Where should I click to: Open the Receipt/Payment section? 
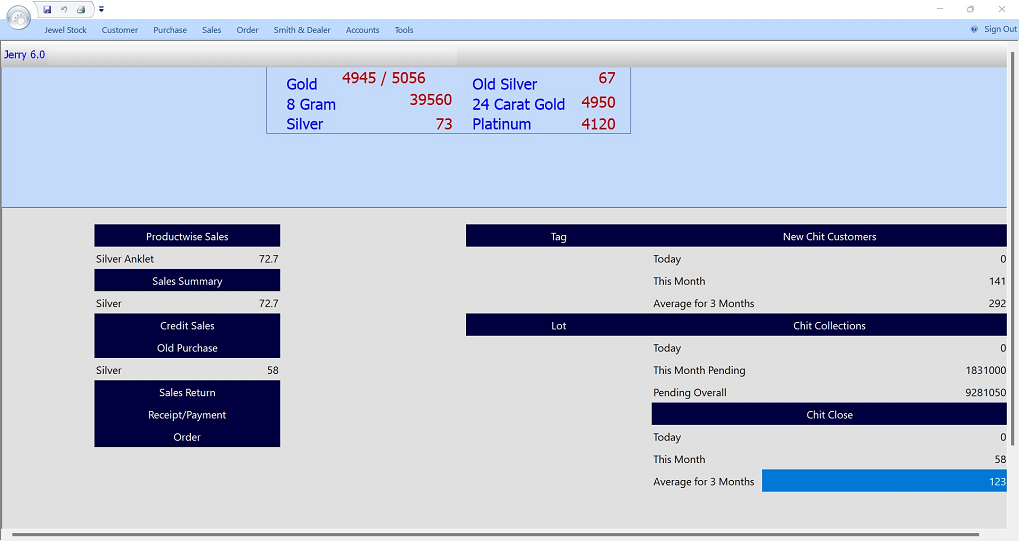(x=187, y=415)
